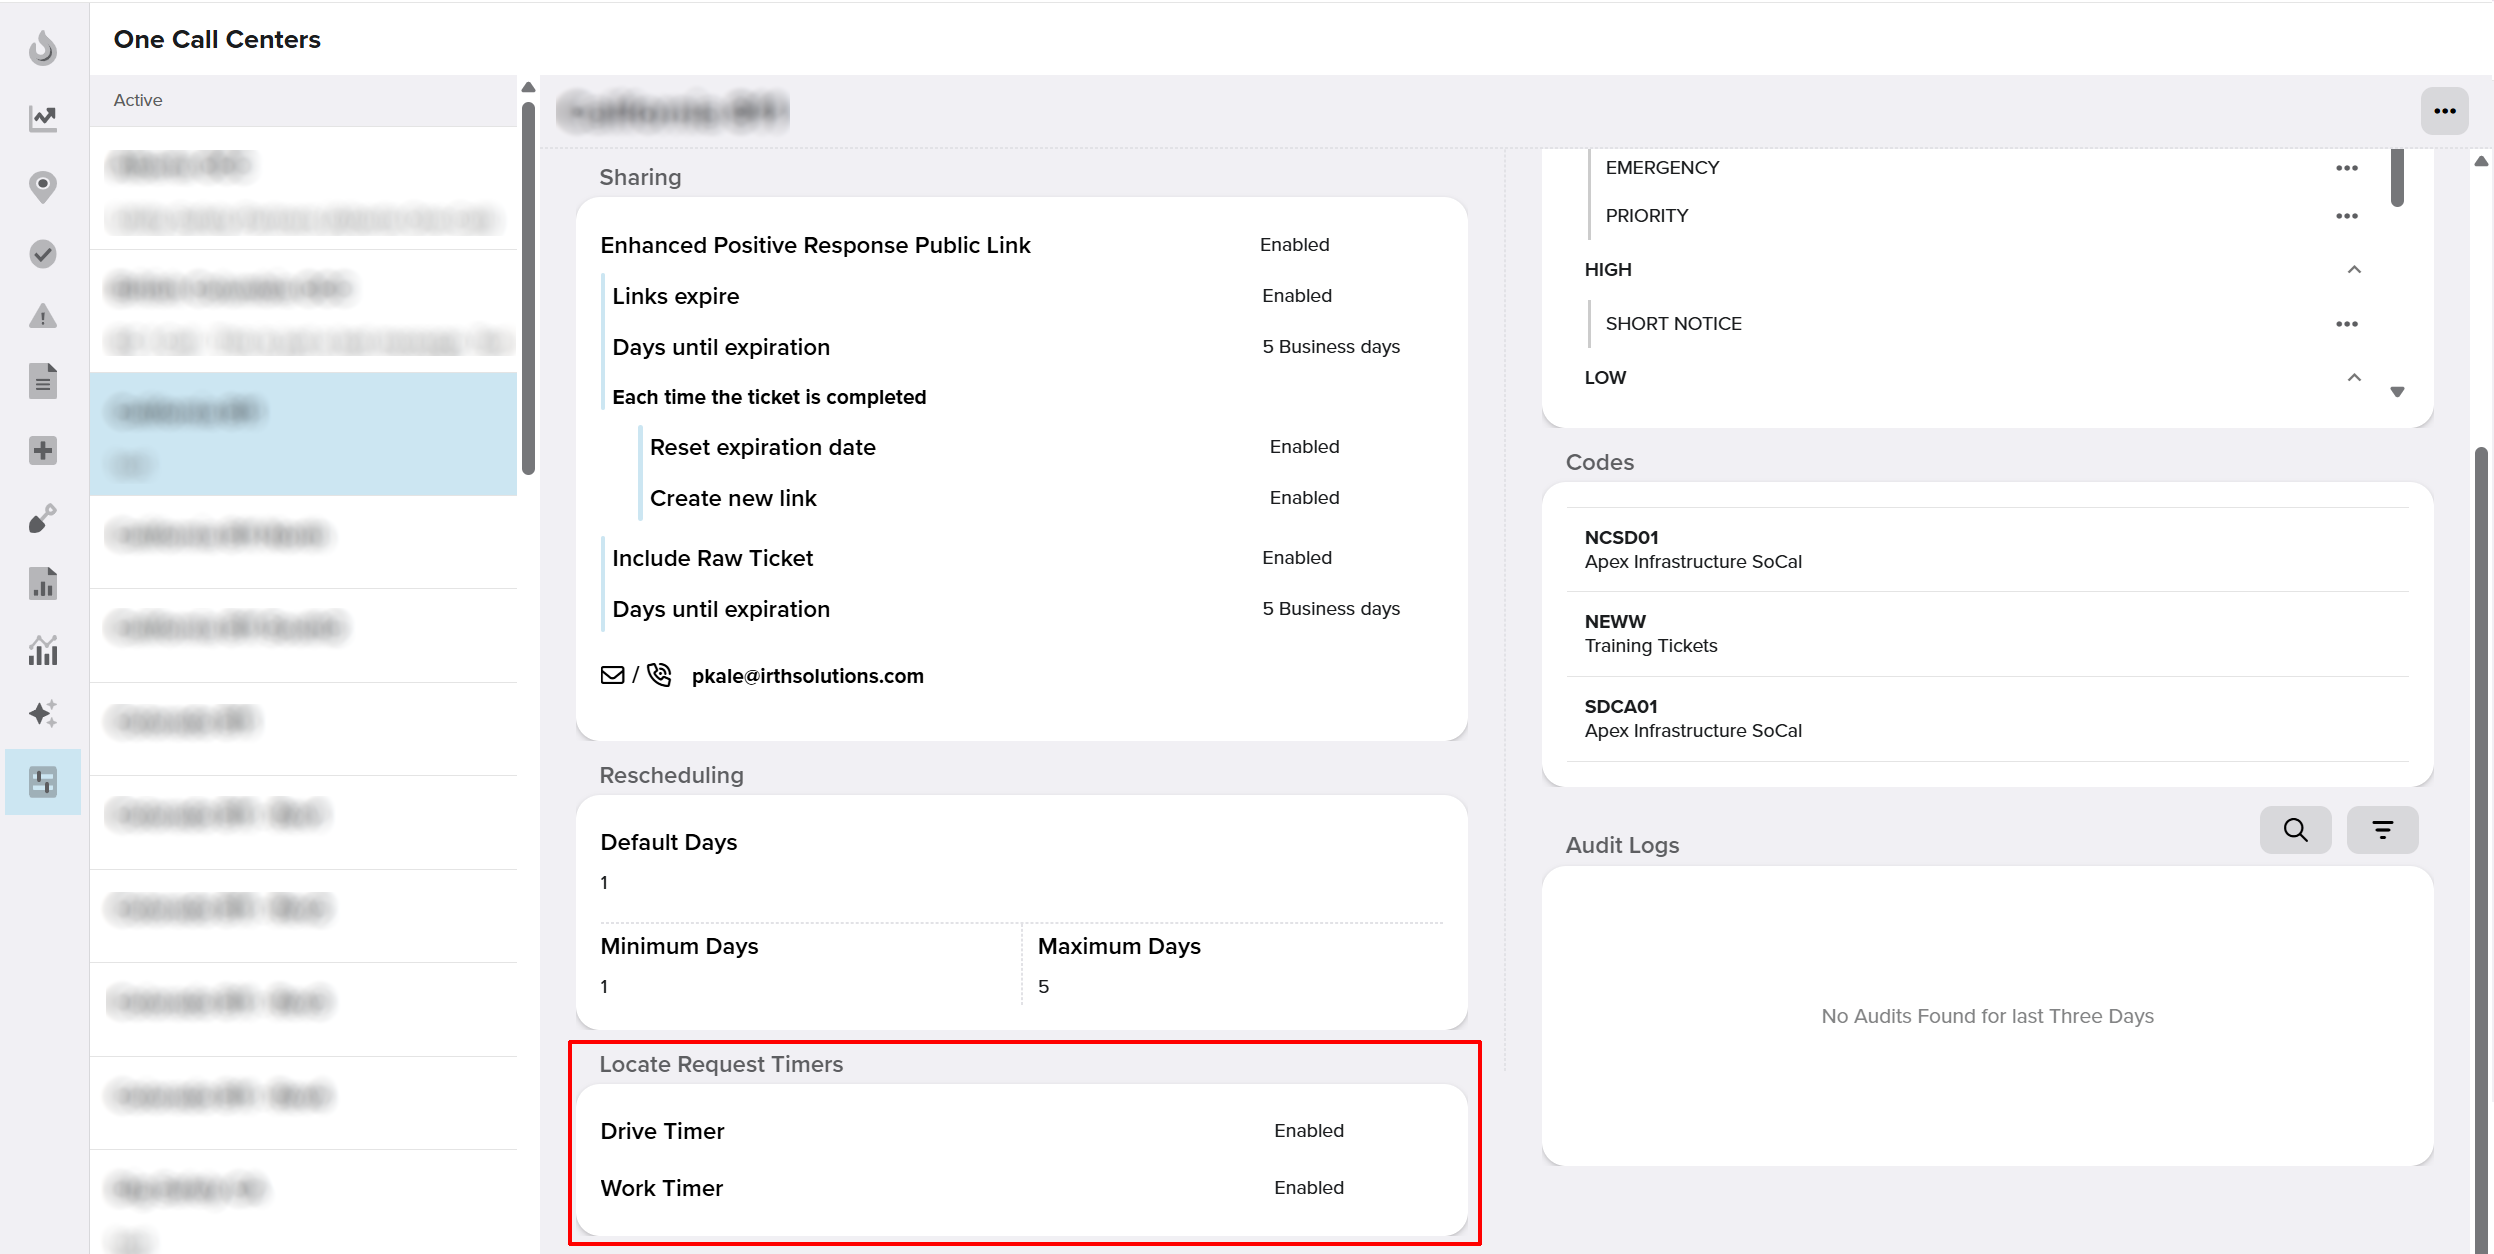Collapse the LOW priority group
Viewport: 2494px width, 1254px height.
point(2354,378)
